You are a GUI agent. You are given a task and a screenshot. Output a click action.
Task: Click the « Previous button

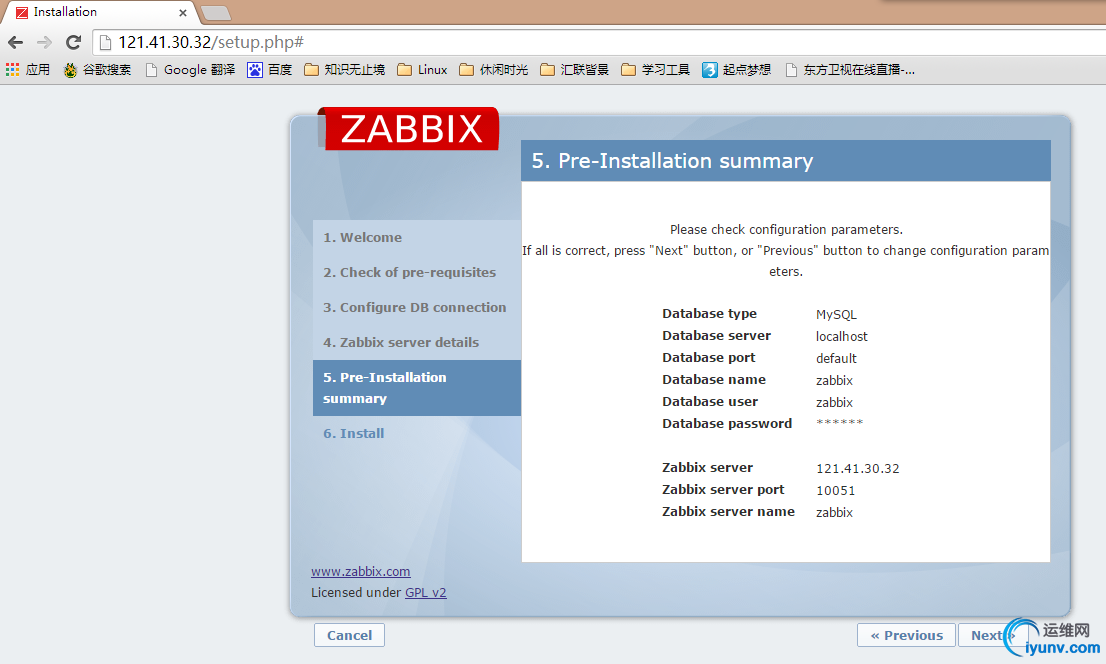[906, 635]
